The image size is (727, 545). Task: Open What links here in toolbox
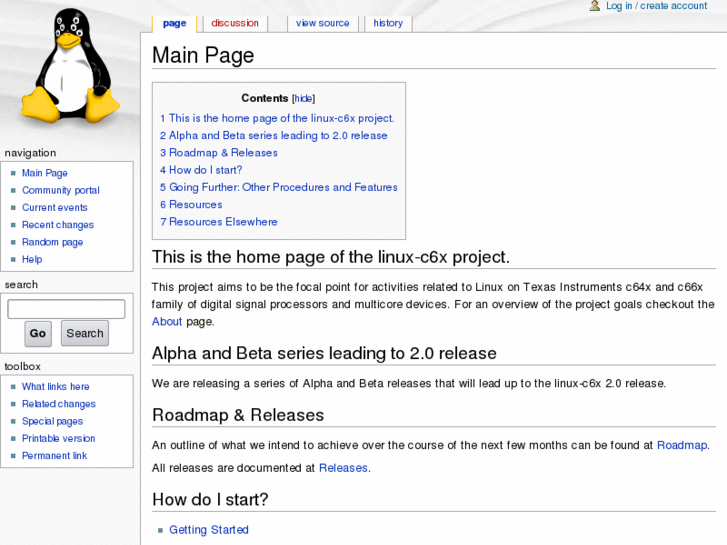(x=56, y=386)
